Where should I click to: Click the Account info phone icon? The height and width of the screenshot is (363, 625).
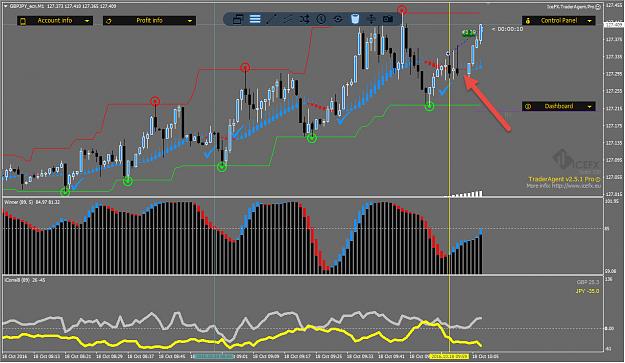[23, 21]
